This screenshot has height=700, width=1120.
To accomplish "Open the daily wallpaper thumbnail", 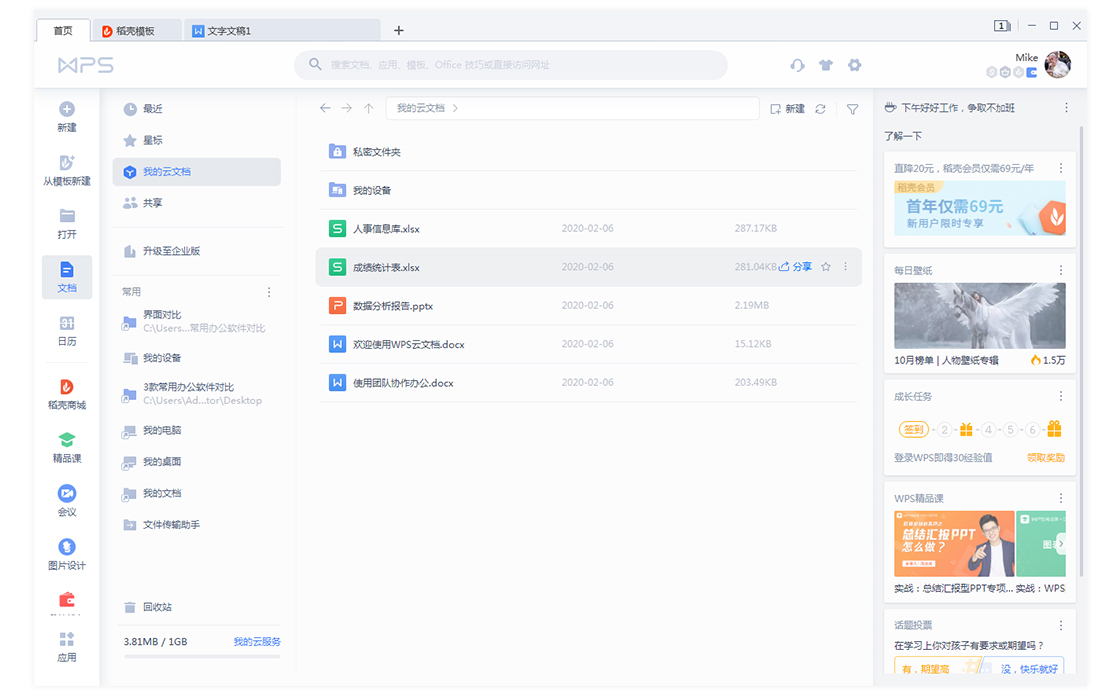I will 979,316.
